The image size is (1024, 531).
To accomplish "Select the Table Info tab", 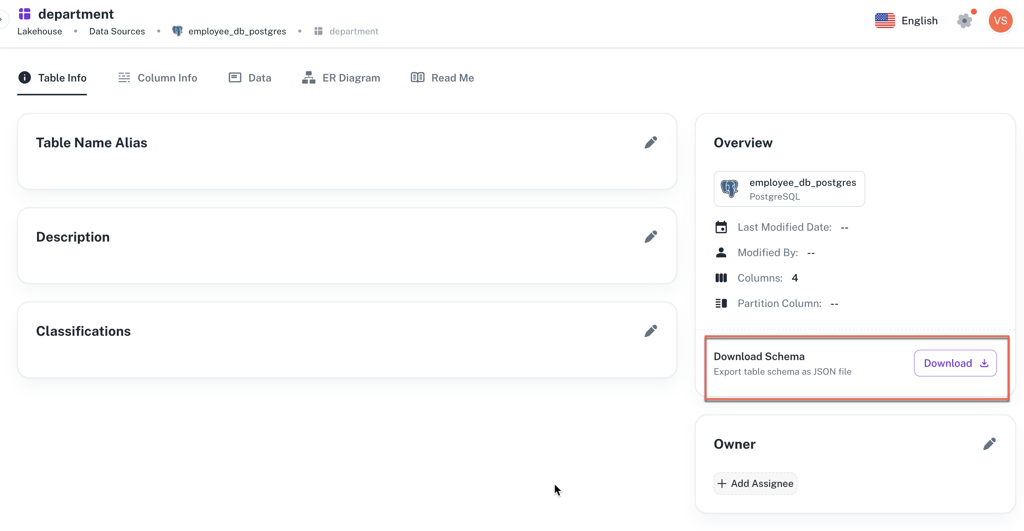I will click(x=52, y=78).
